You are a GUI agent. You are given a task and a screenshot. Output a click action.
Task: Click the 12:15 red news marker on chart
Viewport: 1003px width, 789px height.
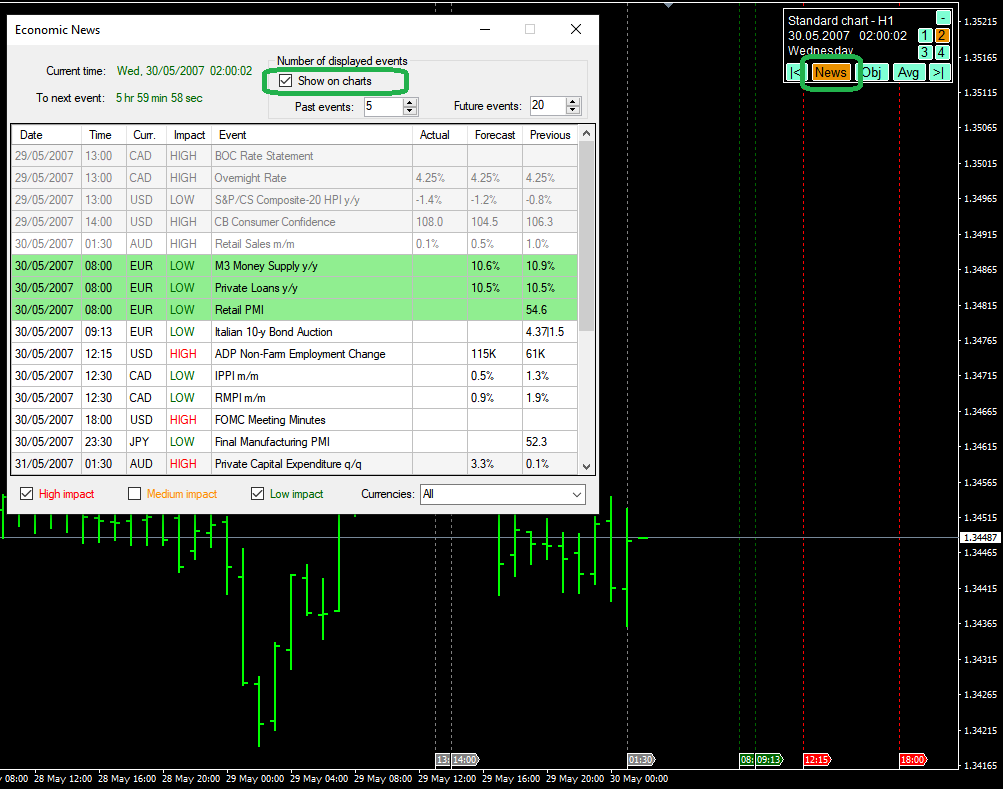(817, 760)
